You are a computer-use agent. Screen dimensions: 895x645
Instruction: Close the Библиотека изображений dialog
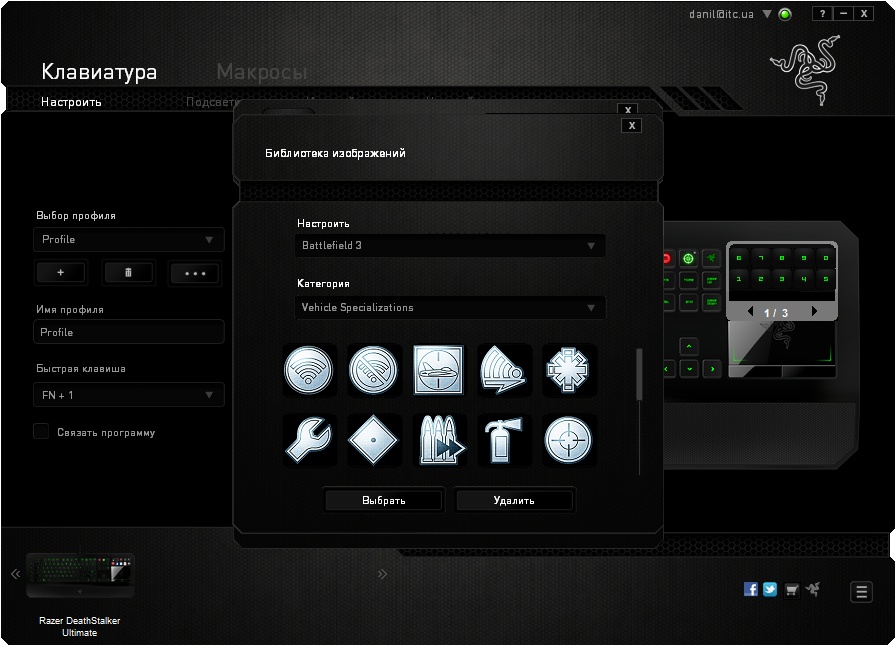pos(631,126)
